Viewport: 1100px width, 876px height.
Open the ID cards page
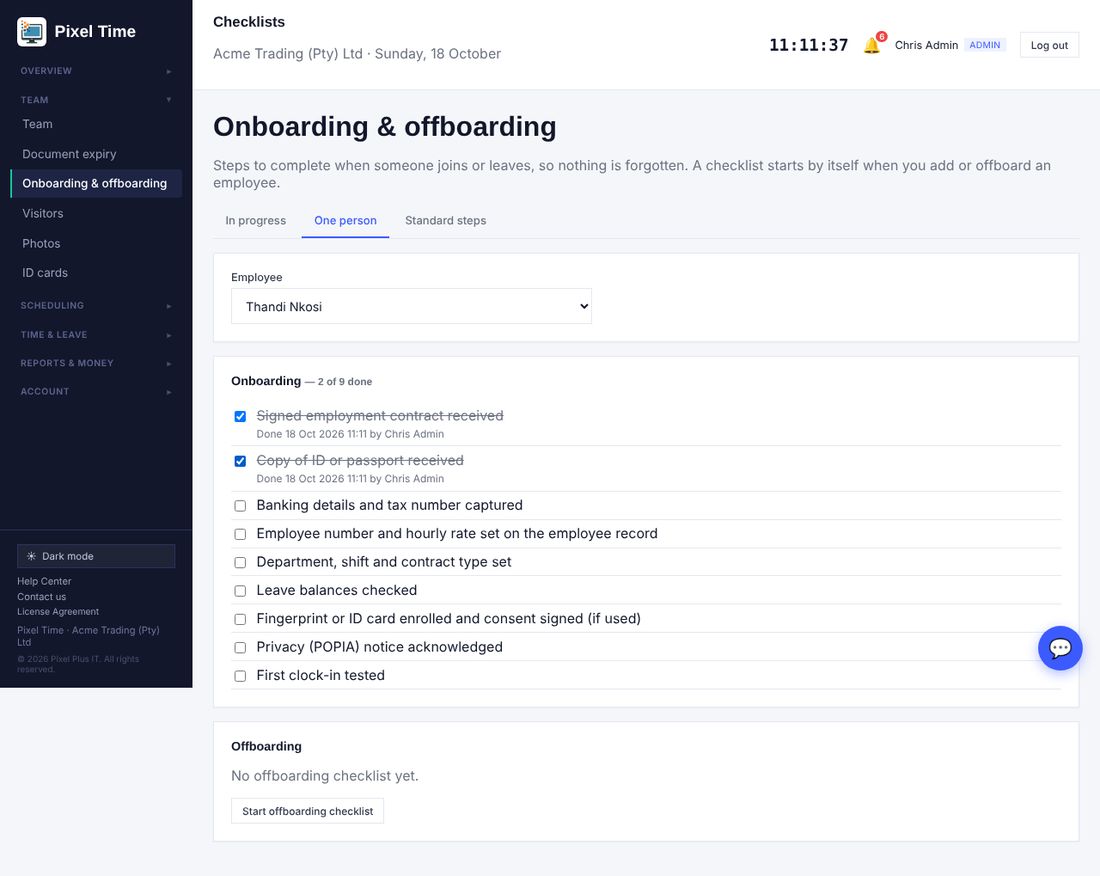click(x=96, y=273)
